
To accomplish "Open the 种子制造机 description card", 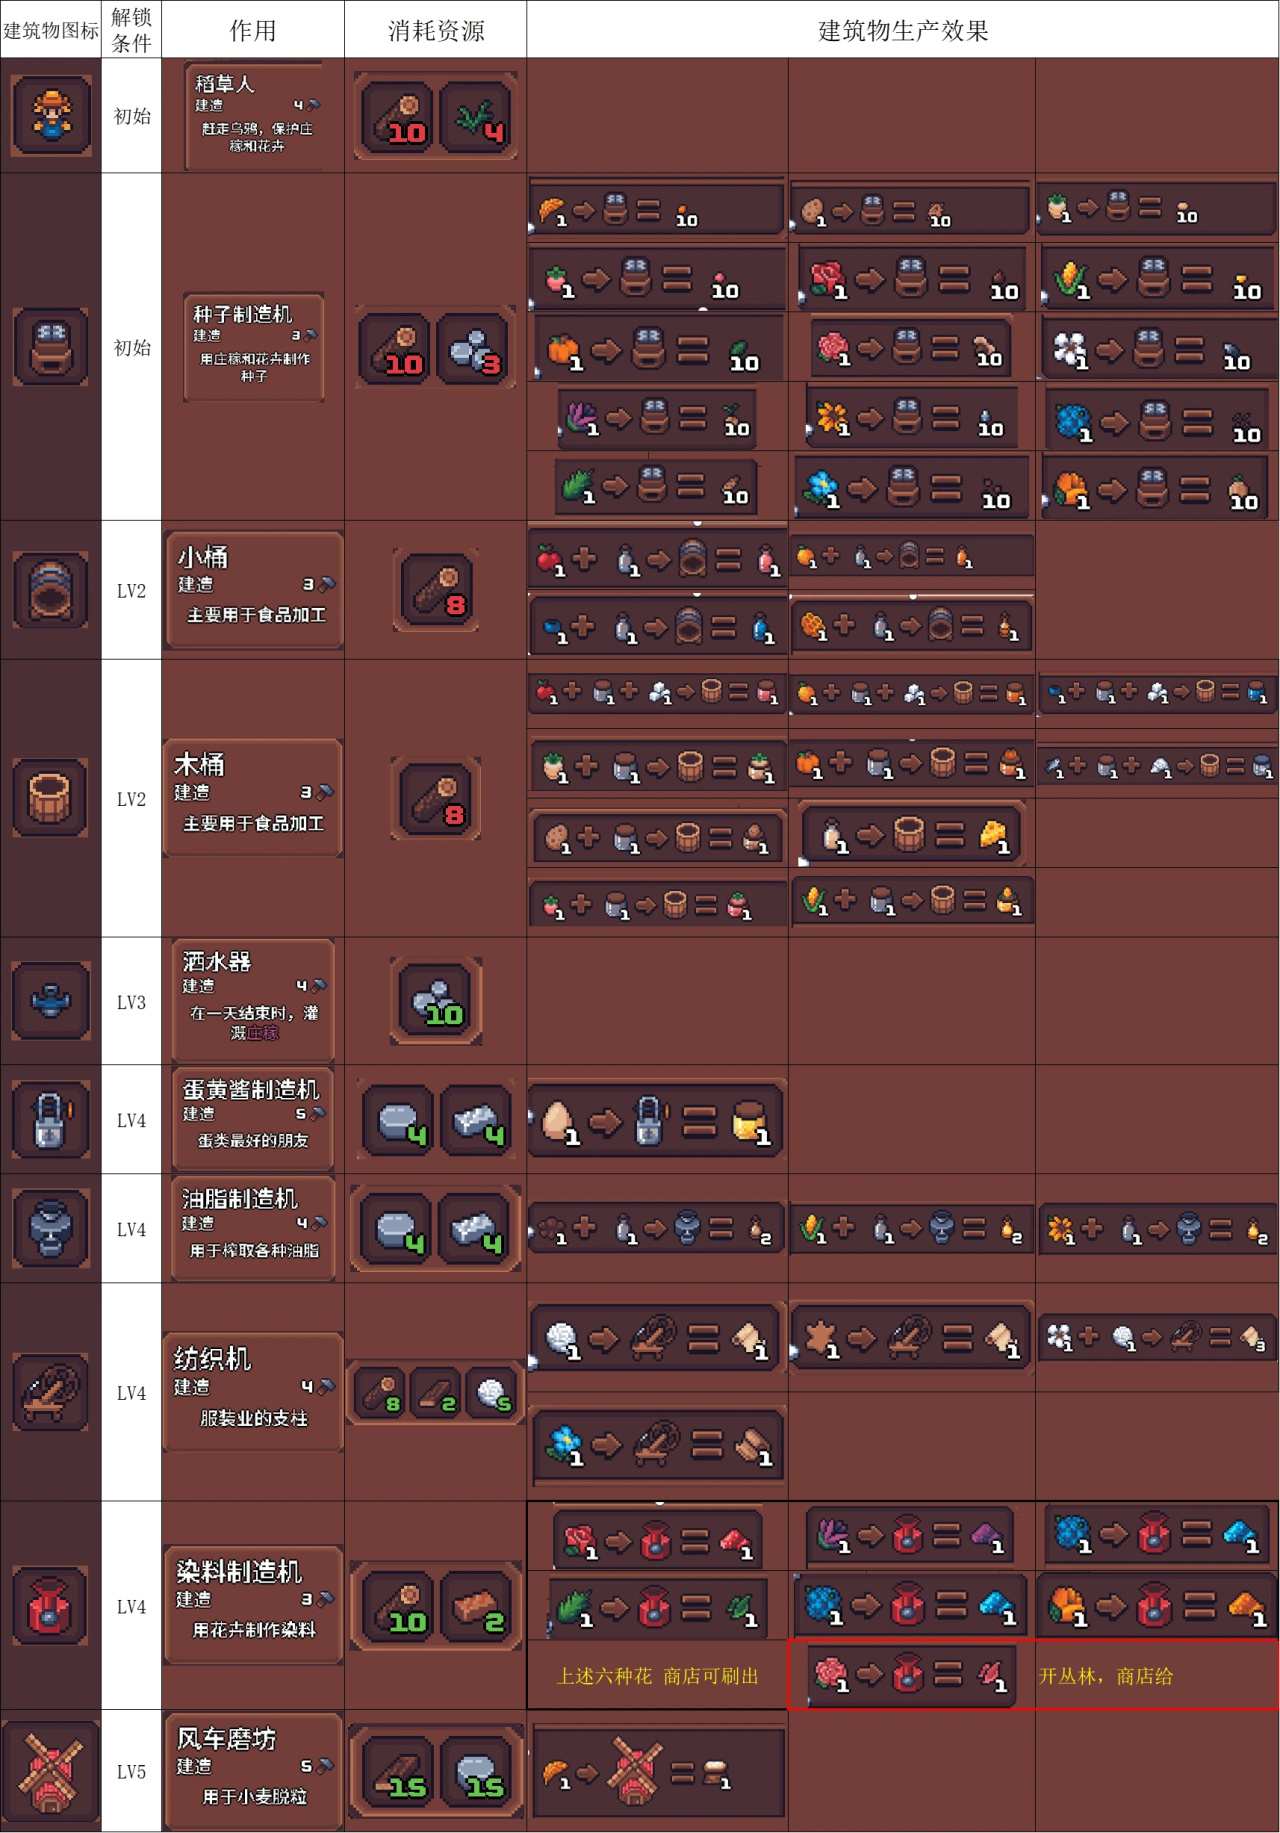I will tap(254, 347).
